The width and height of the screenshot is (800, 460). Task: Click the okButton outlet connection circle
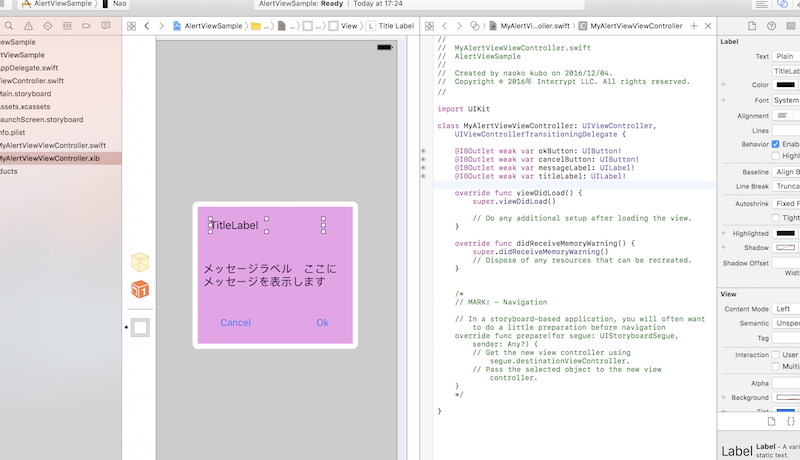(x=423, y=151)
